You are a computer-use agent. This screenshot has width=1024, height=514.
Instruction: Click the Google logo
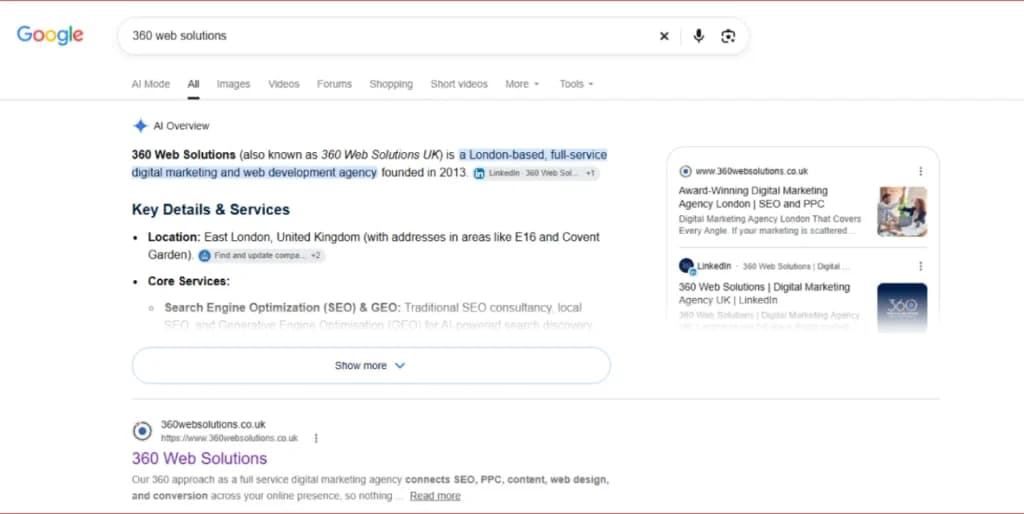coord(50,35)
